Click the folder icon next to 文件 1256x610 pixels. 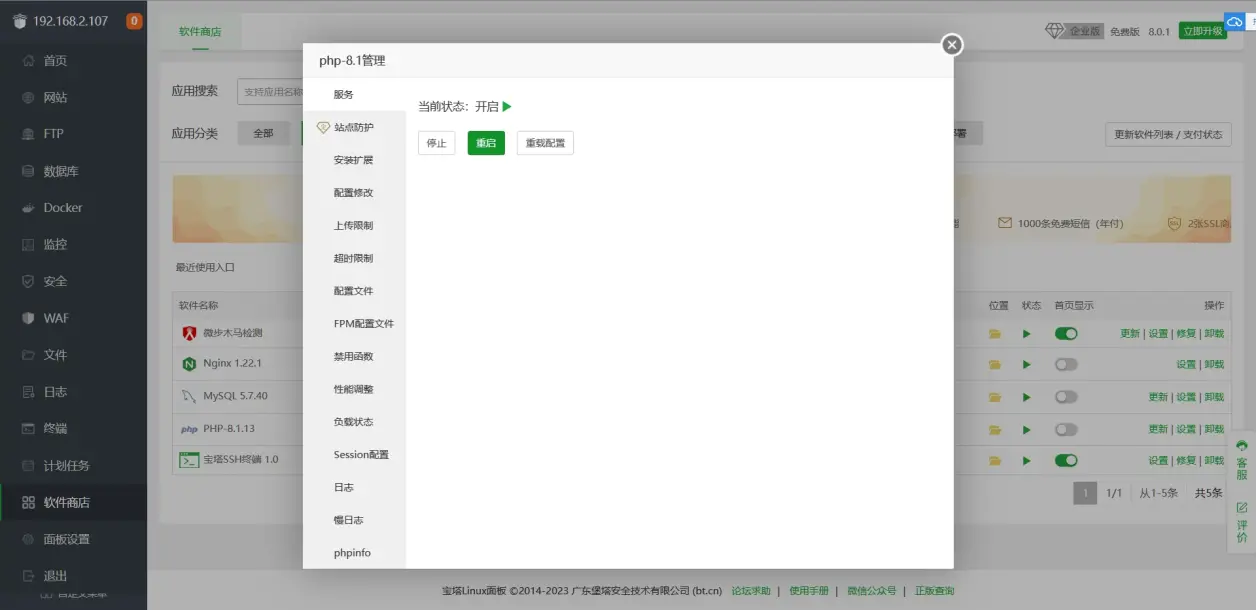point(28,355)
